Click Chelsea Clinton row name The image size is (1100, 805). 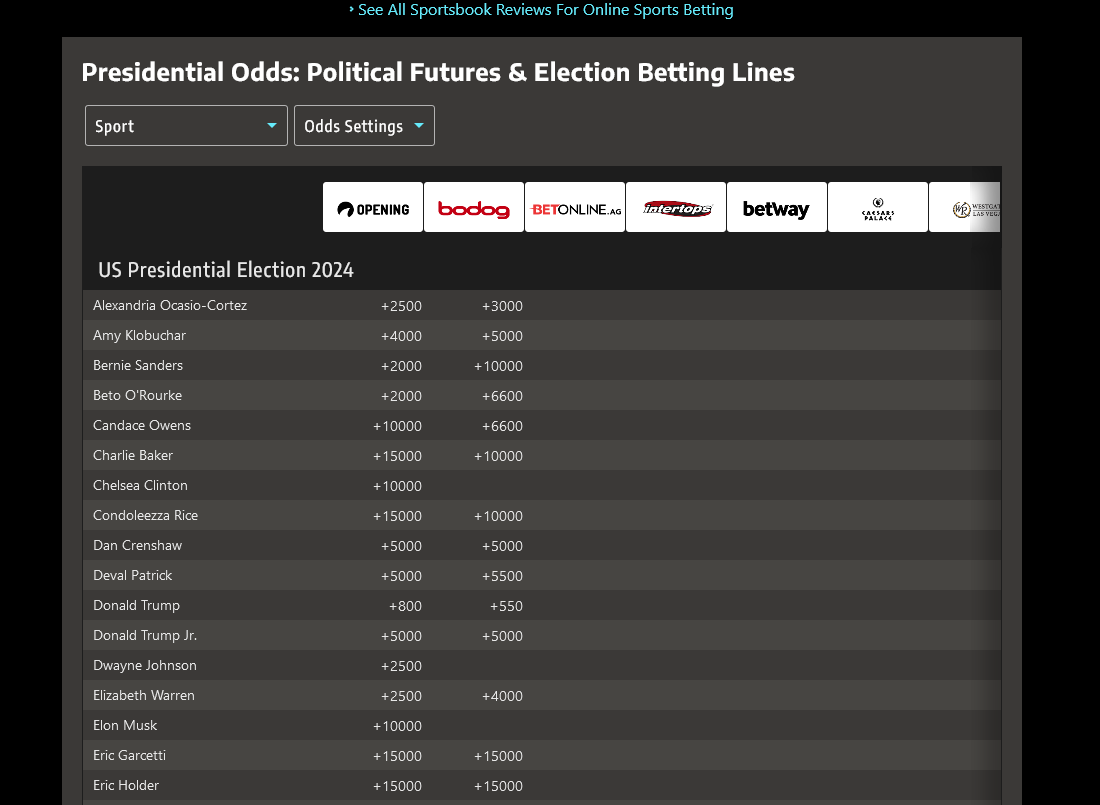(140, 486)
